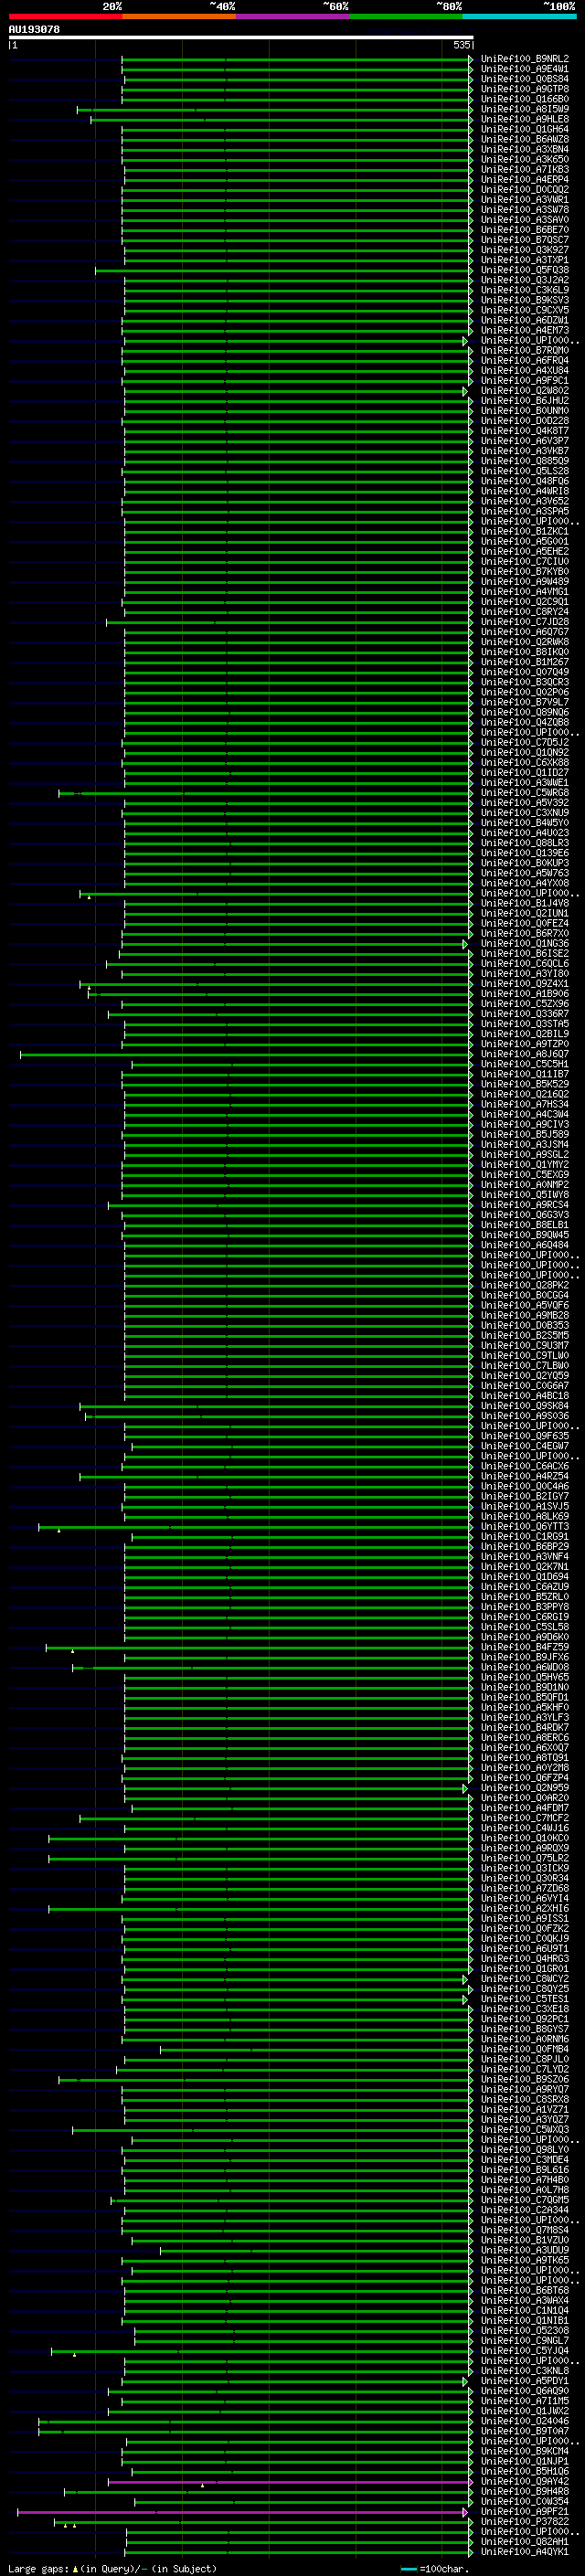Viewport: 585px width, 2576px height.
Task: Open hit UniRef100_Q1GH64
Action: point(524,130)
